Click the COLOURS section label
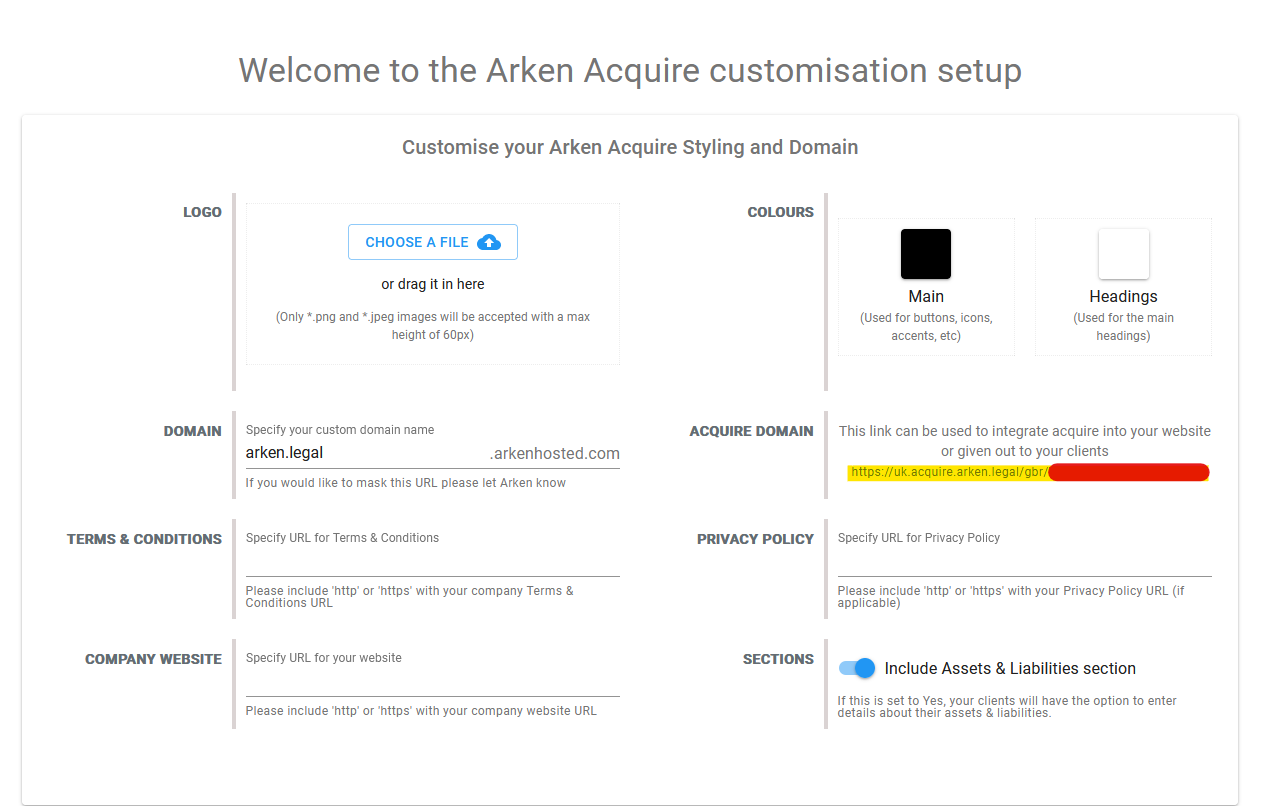 [780, 212]
